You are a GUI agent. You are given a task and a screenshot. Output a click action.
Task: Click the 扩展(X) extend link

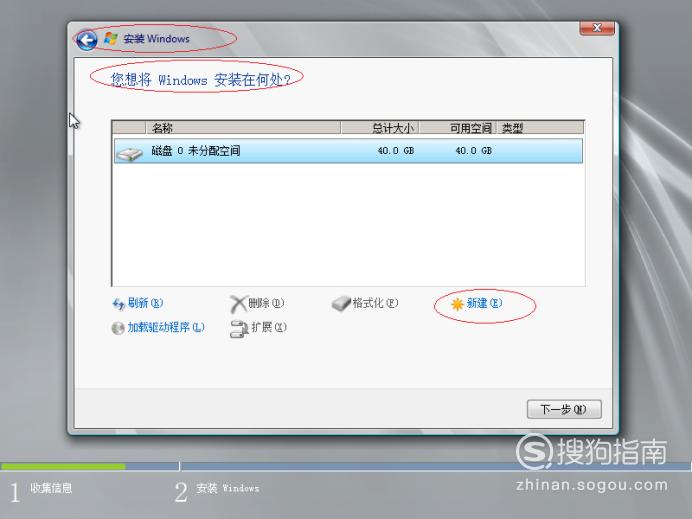click(x=269, y=327)
